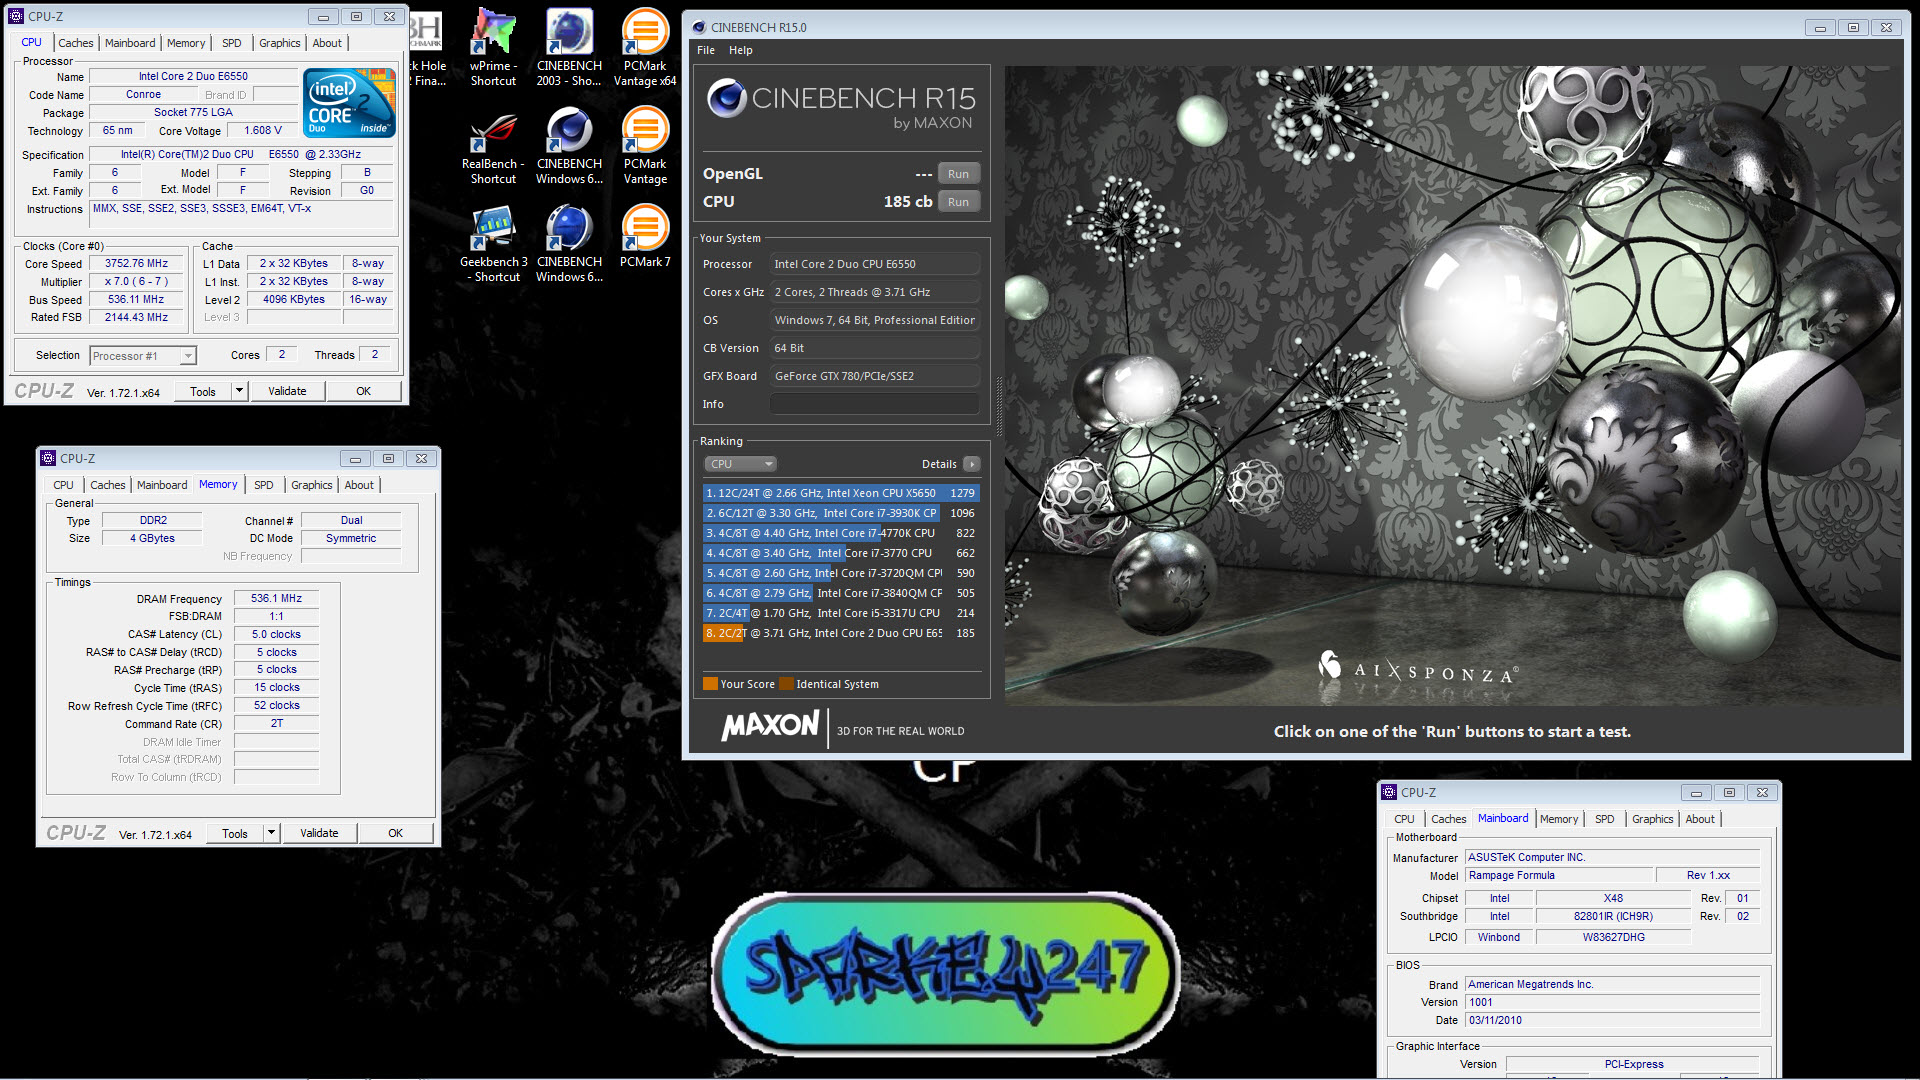Viewport: 1920px width, 1080px height.
Task: Open wPrime Shortcut desktop icon
Action: pyautogui.click(x=494, y=47)
